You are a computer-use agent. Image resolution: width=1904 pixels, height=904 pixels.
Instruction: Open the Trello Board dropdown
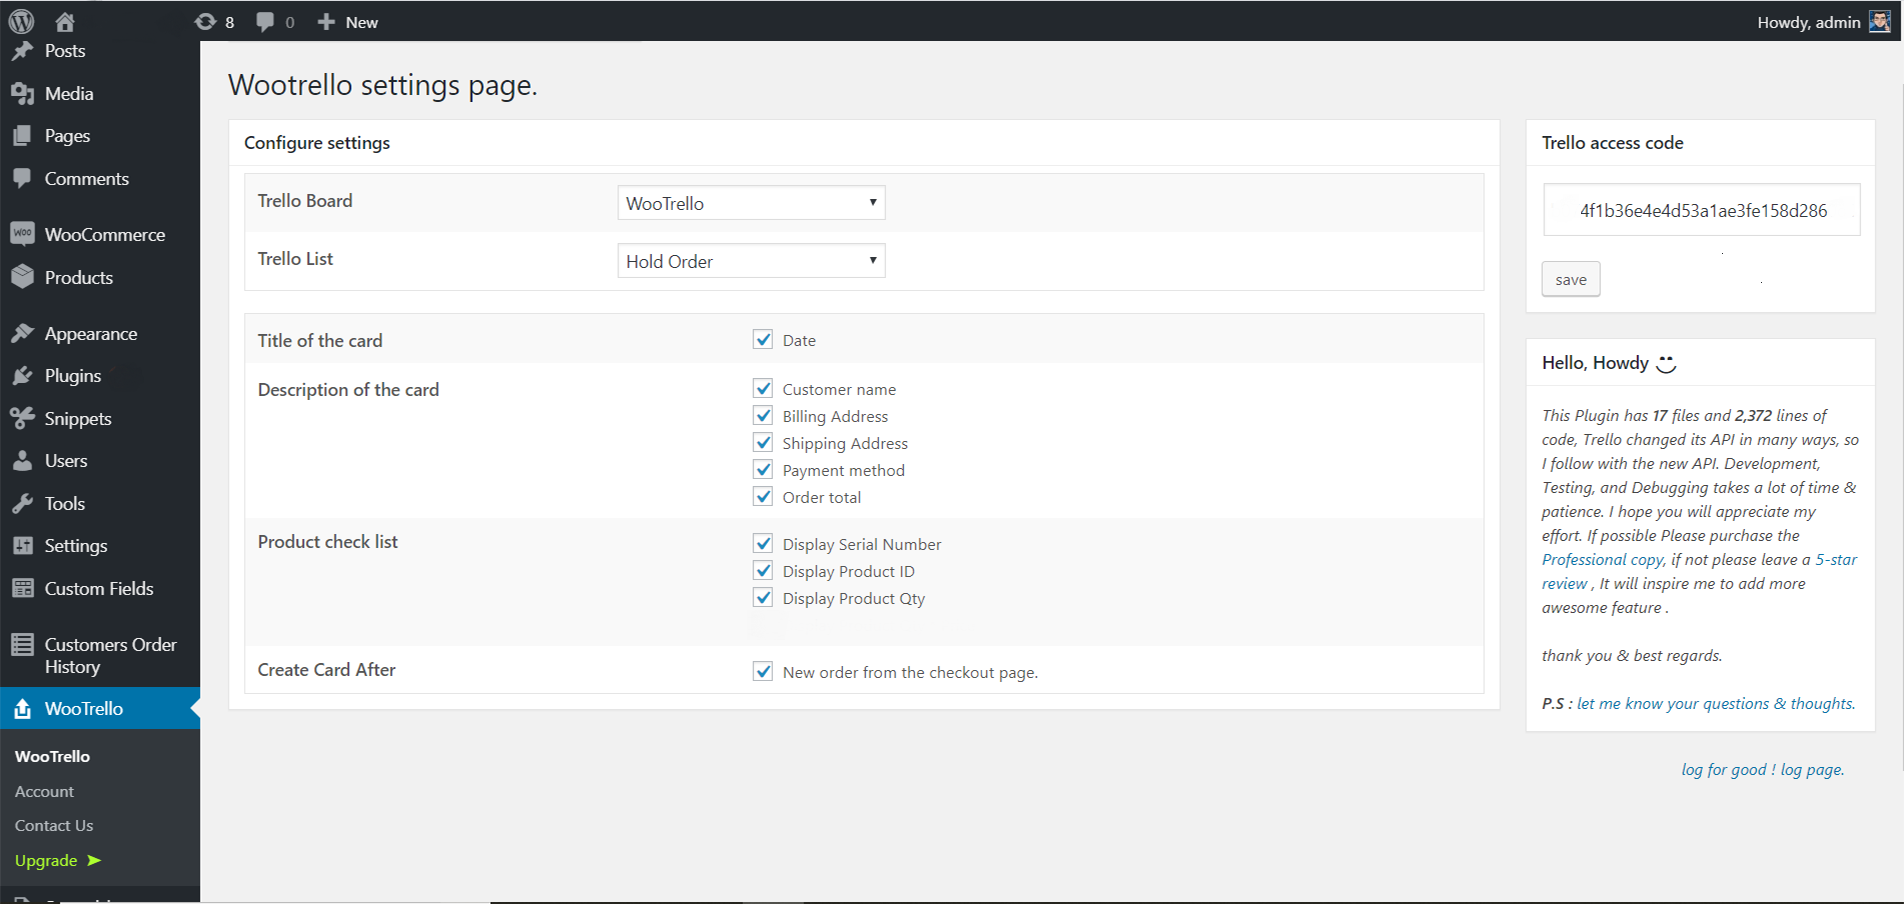tap(751, 203)
